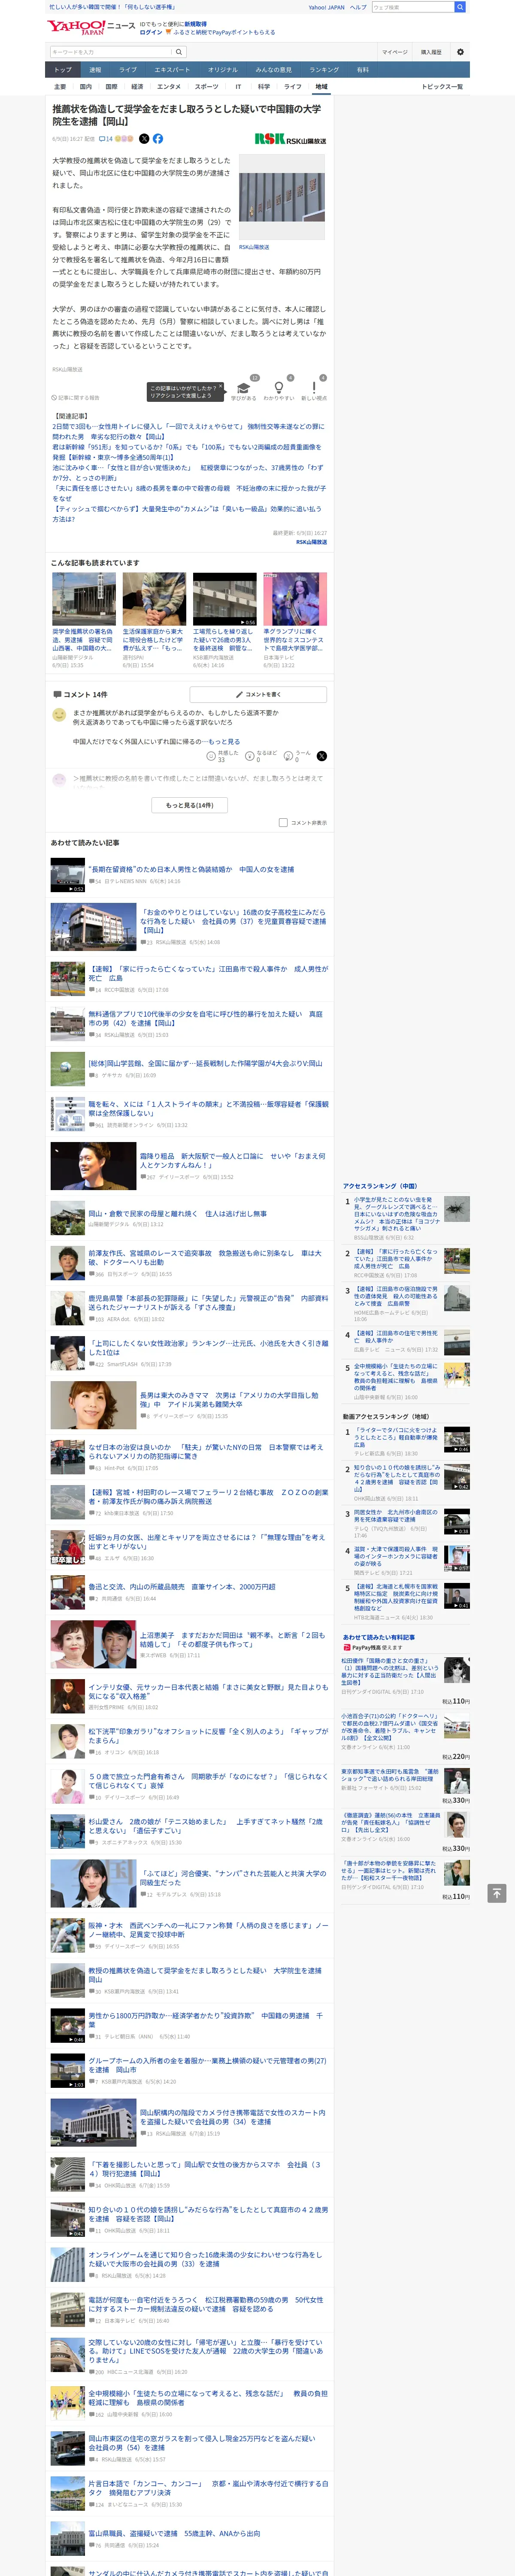Open thumbnail of 準グランプリ pageant article
515x2576 pixels.
pyautogui.click(x=295, y=599)
